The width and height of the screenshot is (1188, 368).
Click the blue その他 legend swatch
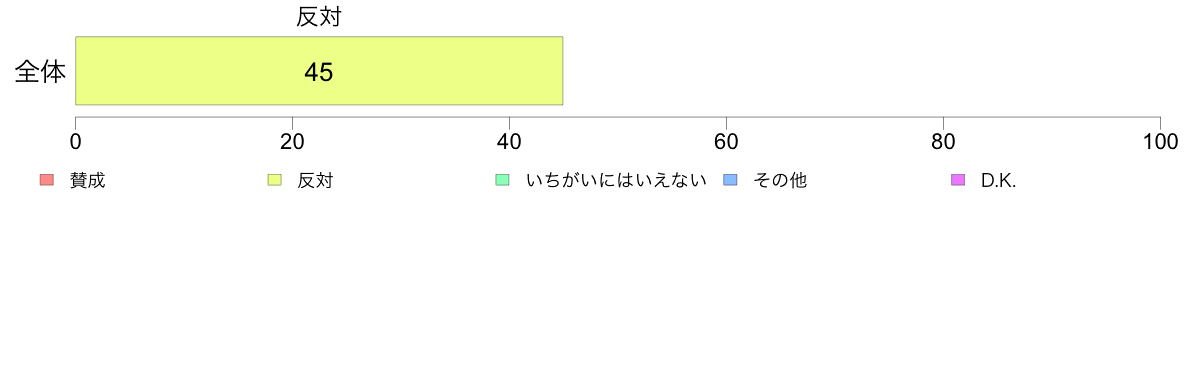click(729, 180)
